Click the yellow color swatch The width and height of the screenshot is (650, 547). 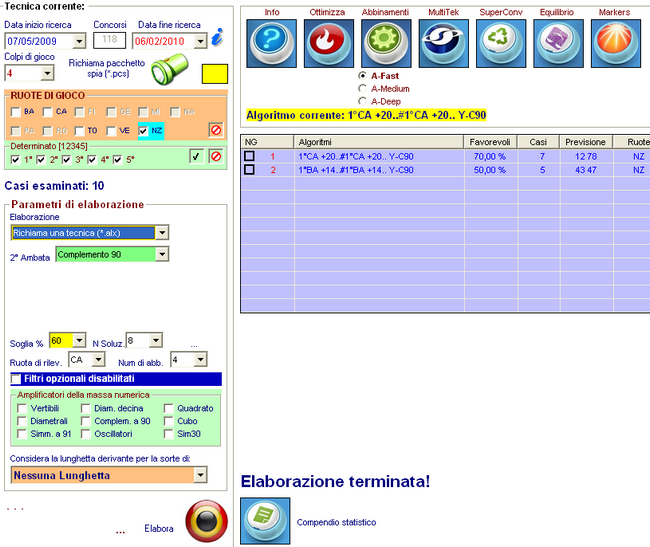click(x=215, y=74)
